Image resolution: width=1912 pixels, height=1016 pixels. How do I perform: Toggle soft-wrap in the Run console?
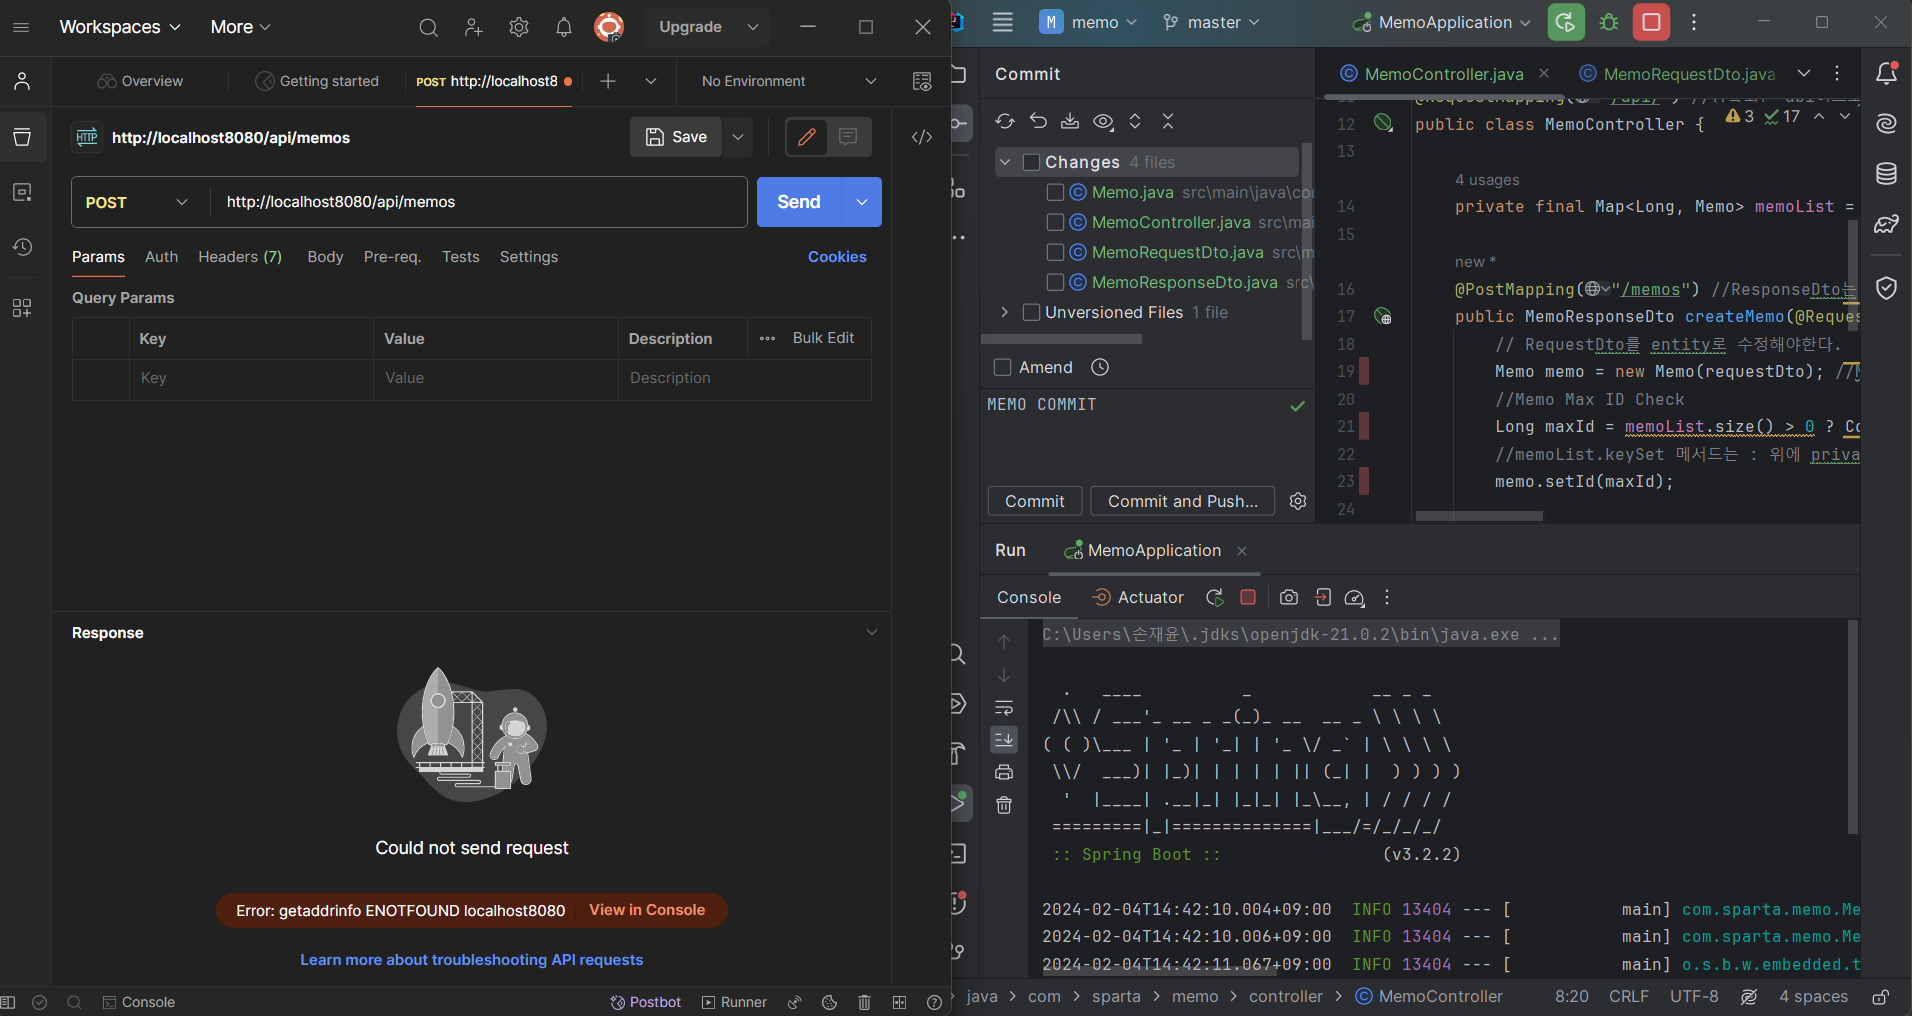click(1004, 707)
